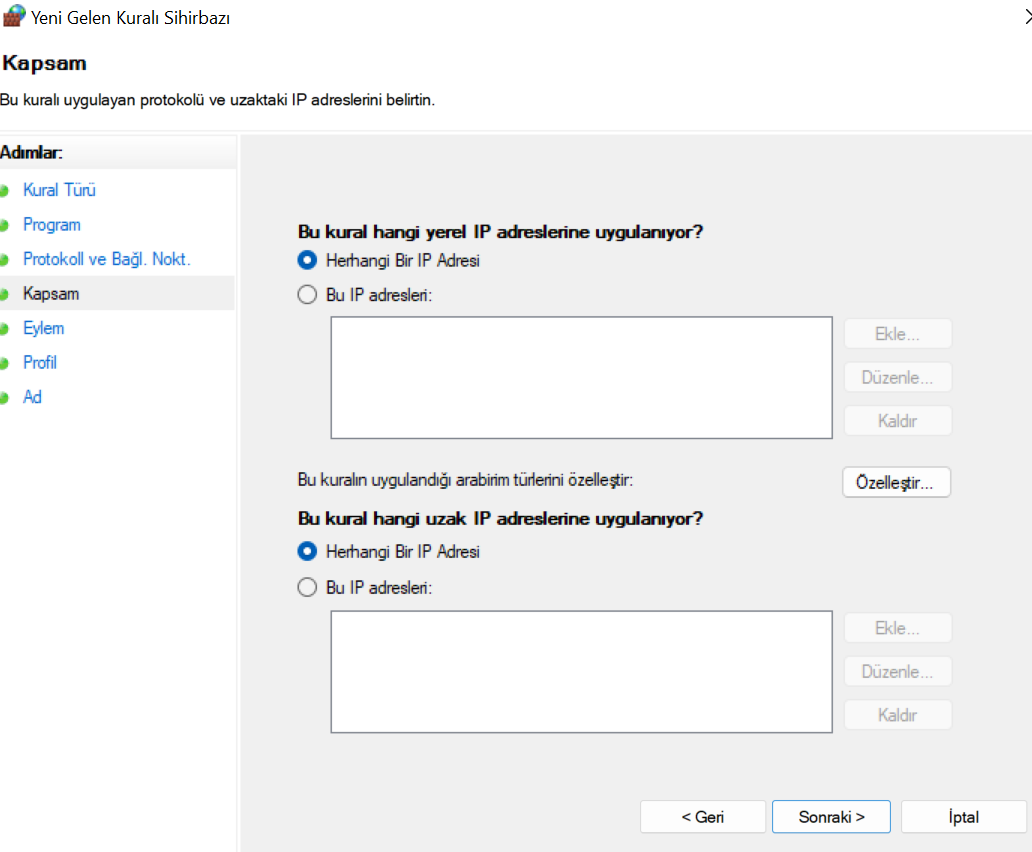Select "Herhangi Bir IP Adresi" for local addresses
1032x852 pixels.
(x=308, y=260)
